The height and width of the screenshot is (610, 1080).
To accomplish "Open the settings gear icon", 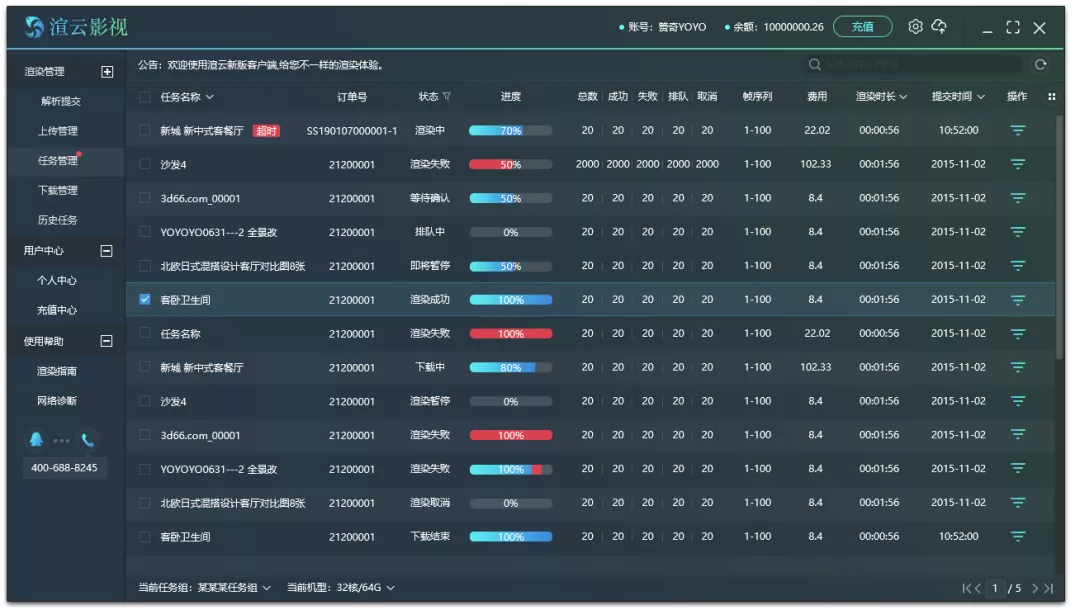I will 915,27.
